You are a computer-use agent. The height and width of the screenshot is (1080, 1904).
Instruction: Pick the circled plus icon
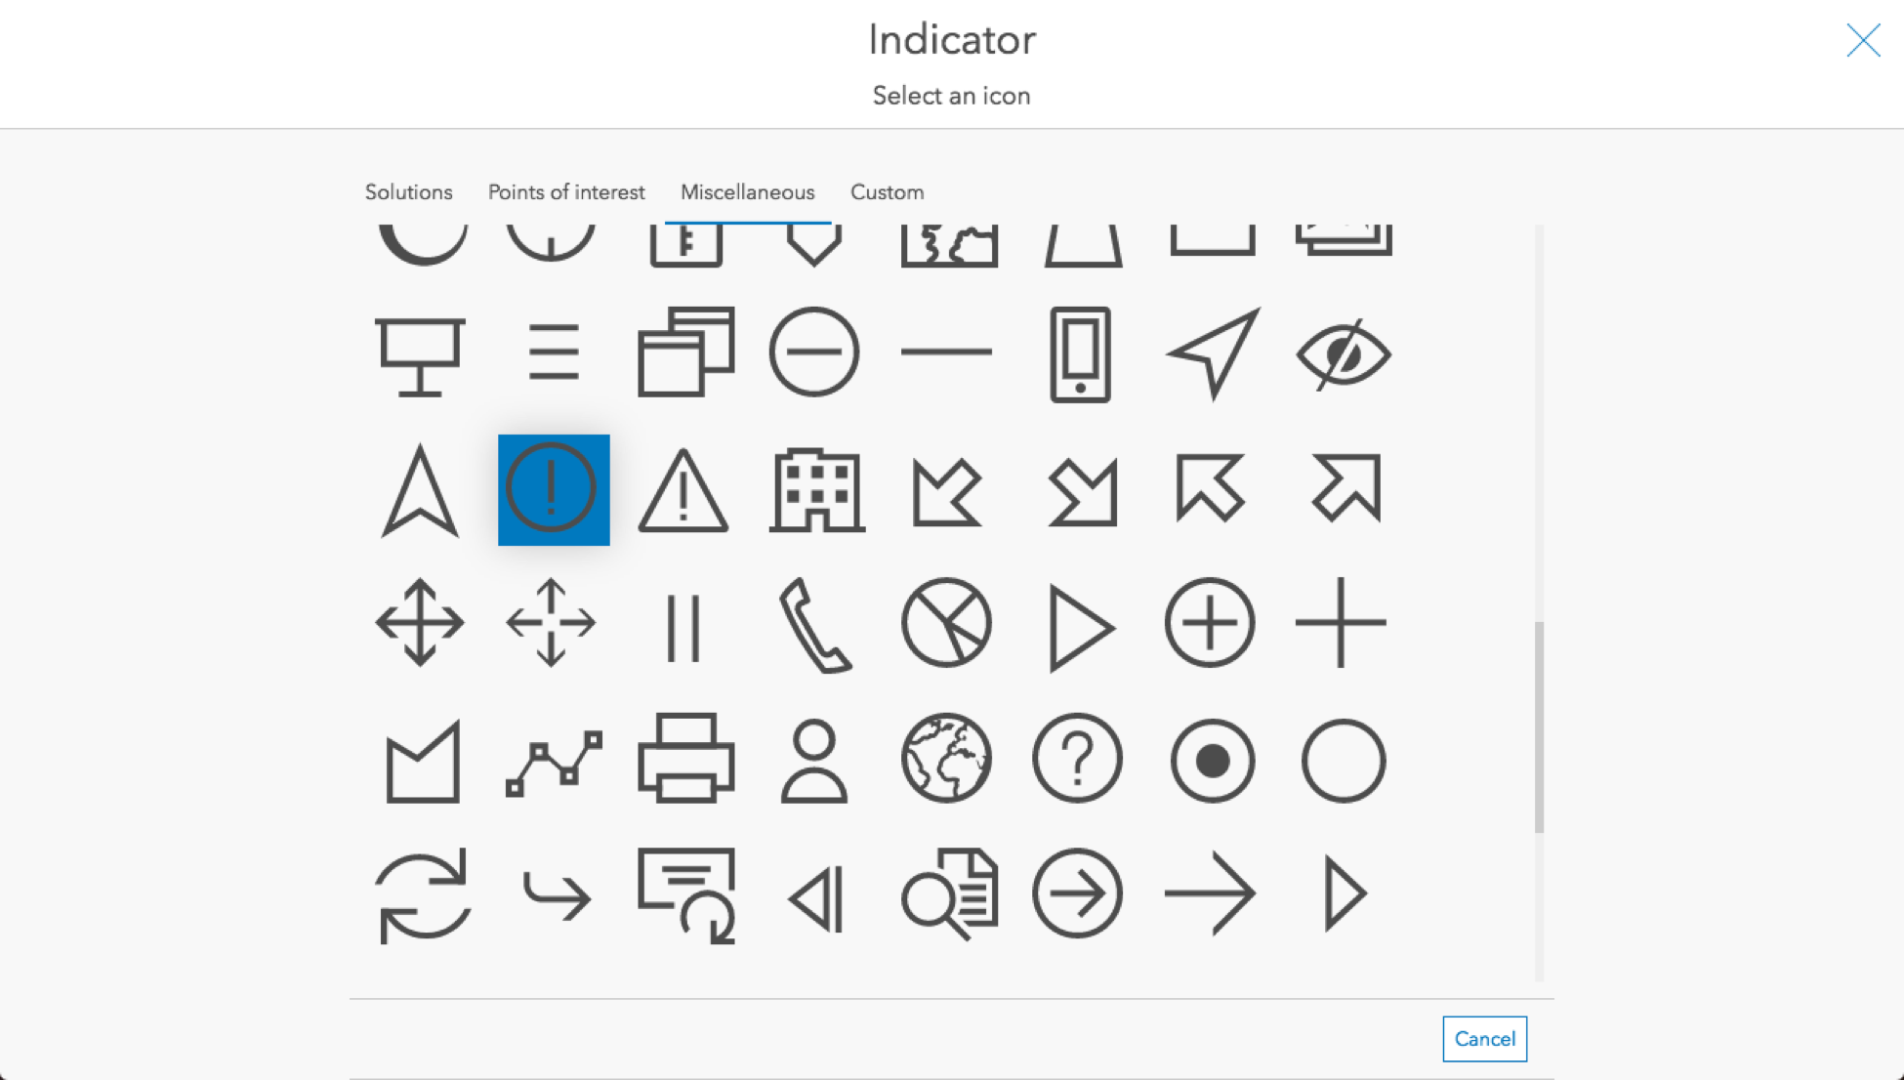click(x=1210, y=622)
